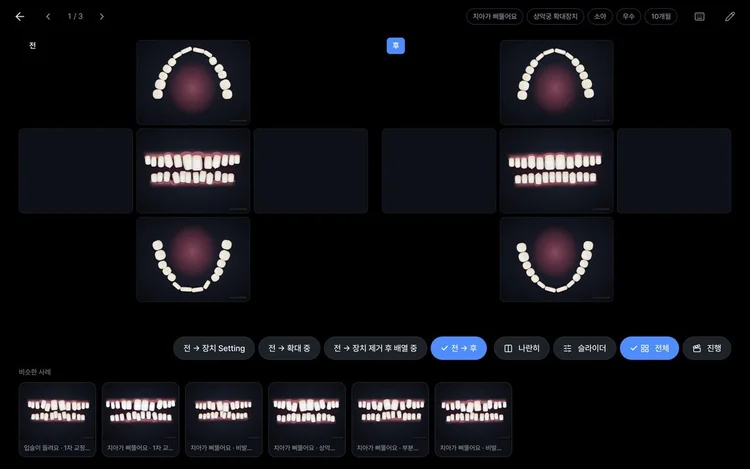The height and width of the screenshot is (469, 750).
Task: Click the 소아 tag chip
Action: 600,17
